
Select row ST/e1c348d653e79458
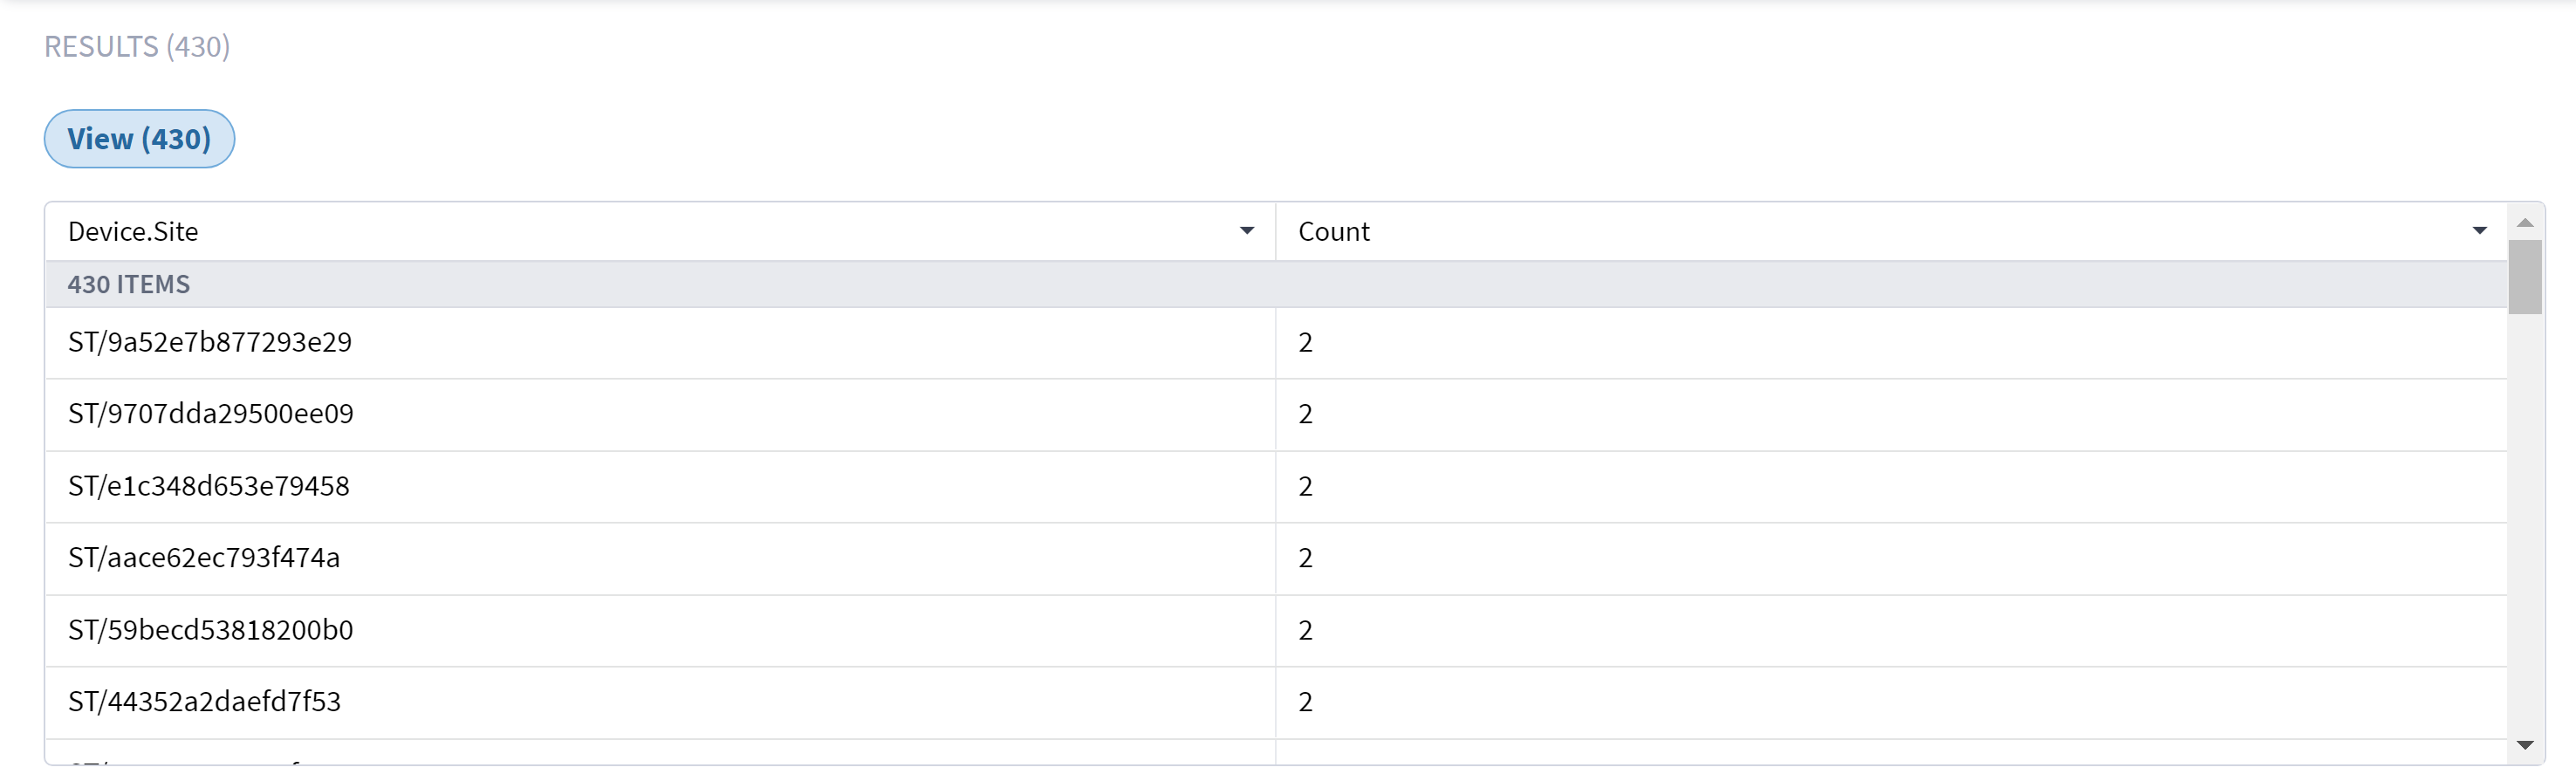[x=208, y=486]
